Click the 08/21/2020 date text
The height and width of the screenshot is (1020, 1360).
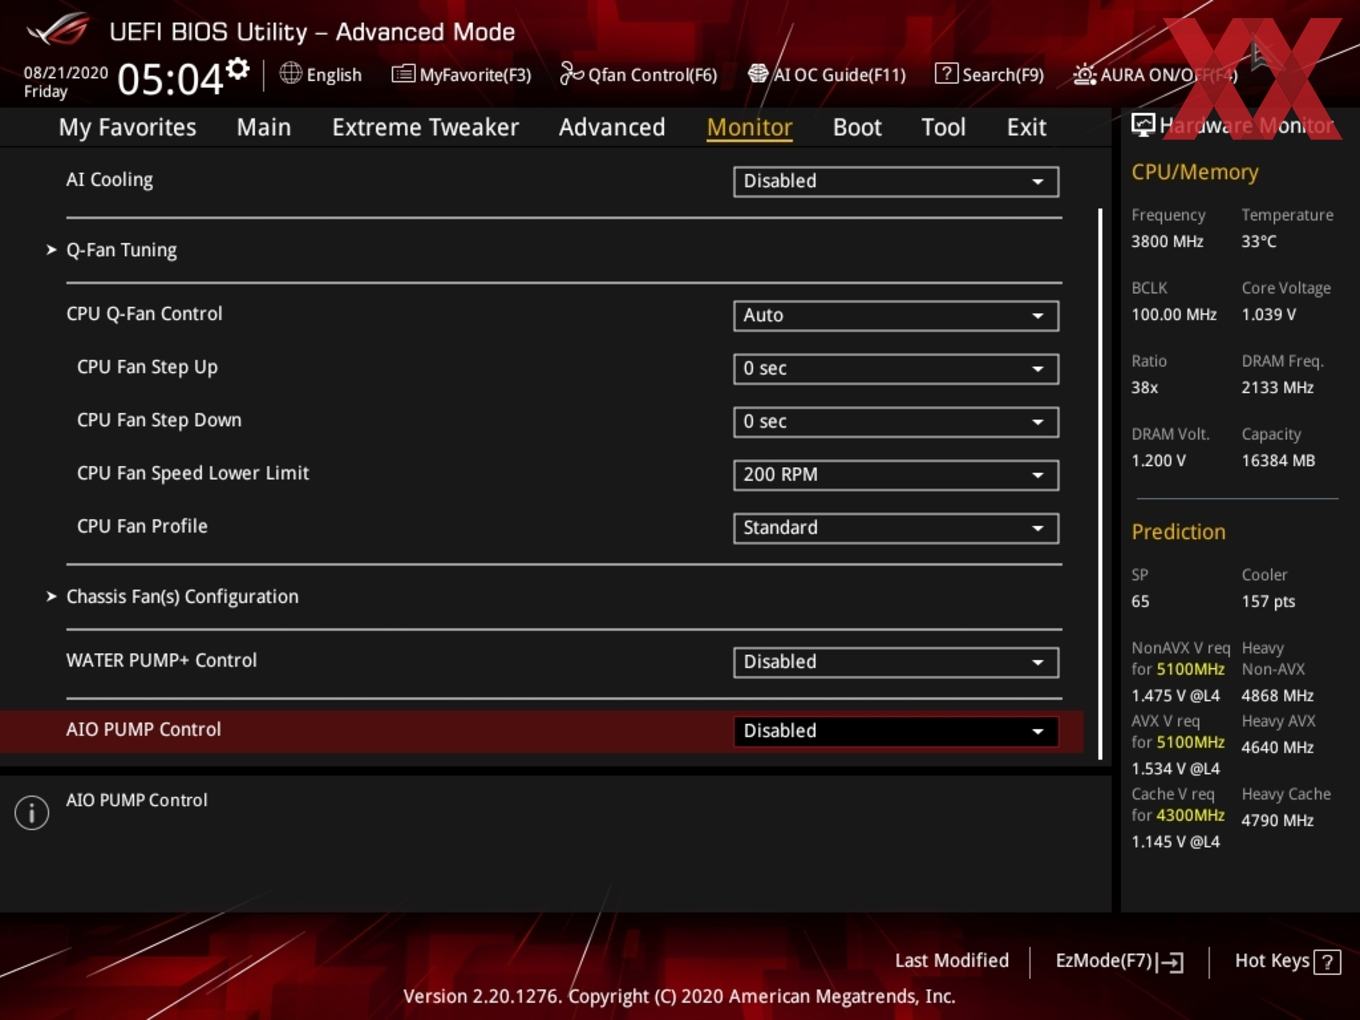[66, 72]
